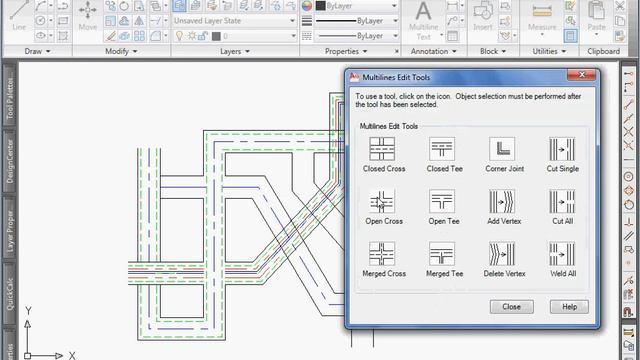Select the Corner Joint multiline tool
This screenshot has height=360, width=640.
coord(502,149)
